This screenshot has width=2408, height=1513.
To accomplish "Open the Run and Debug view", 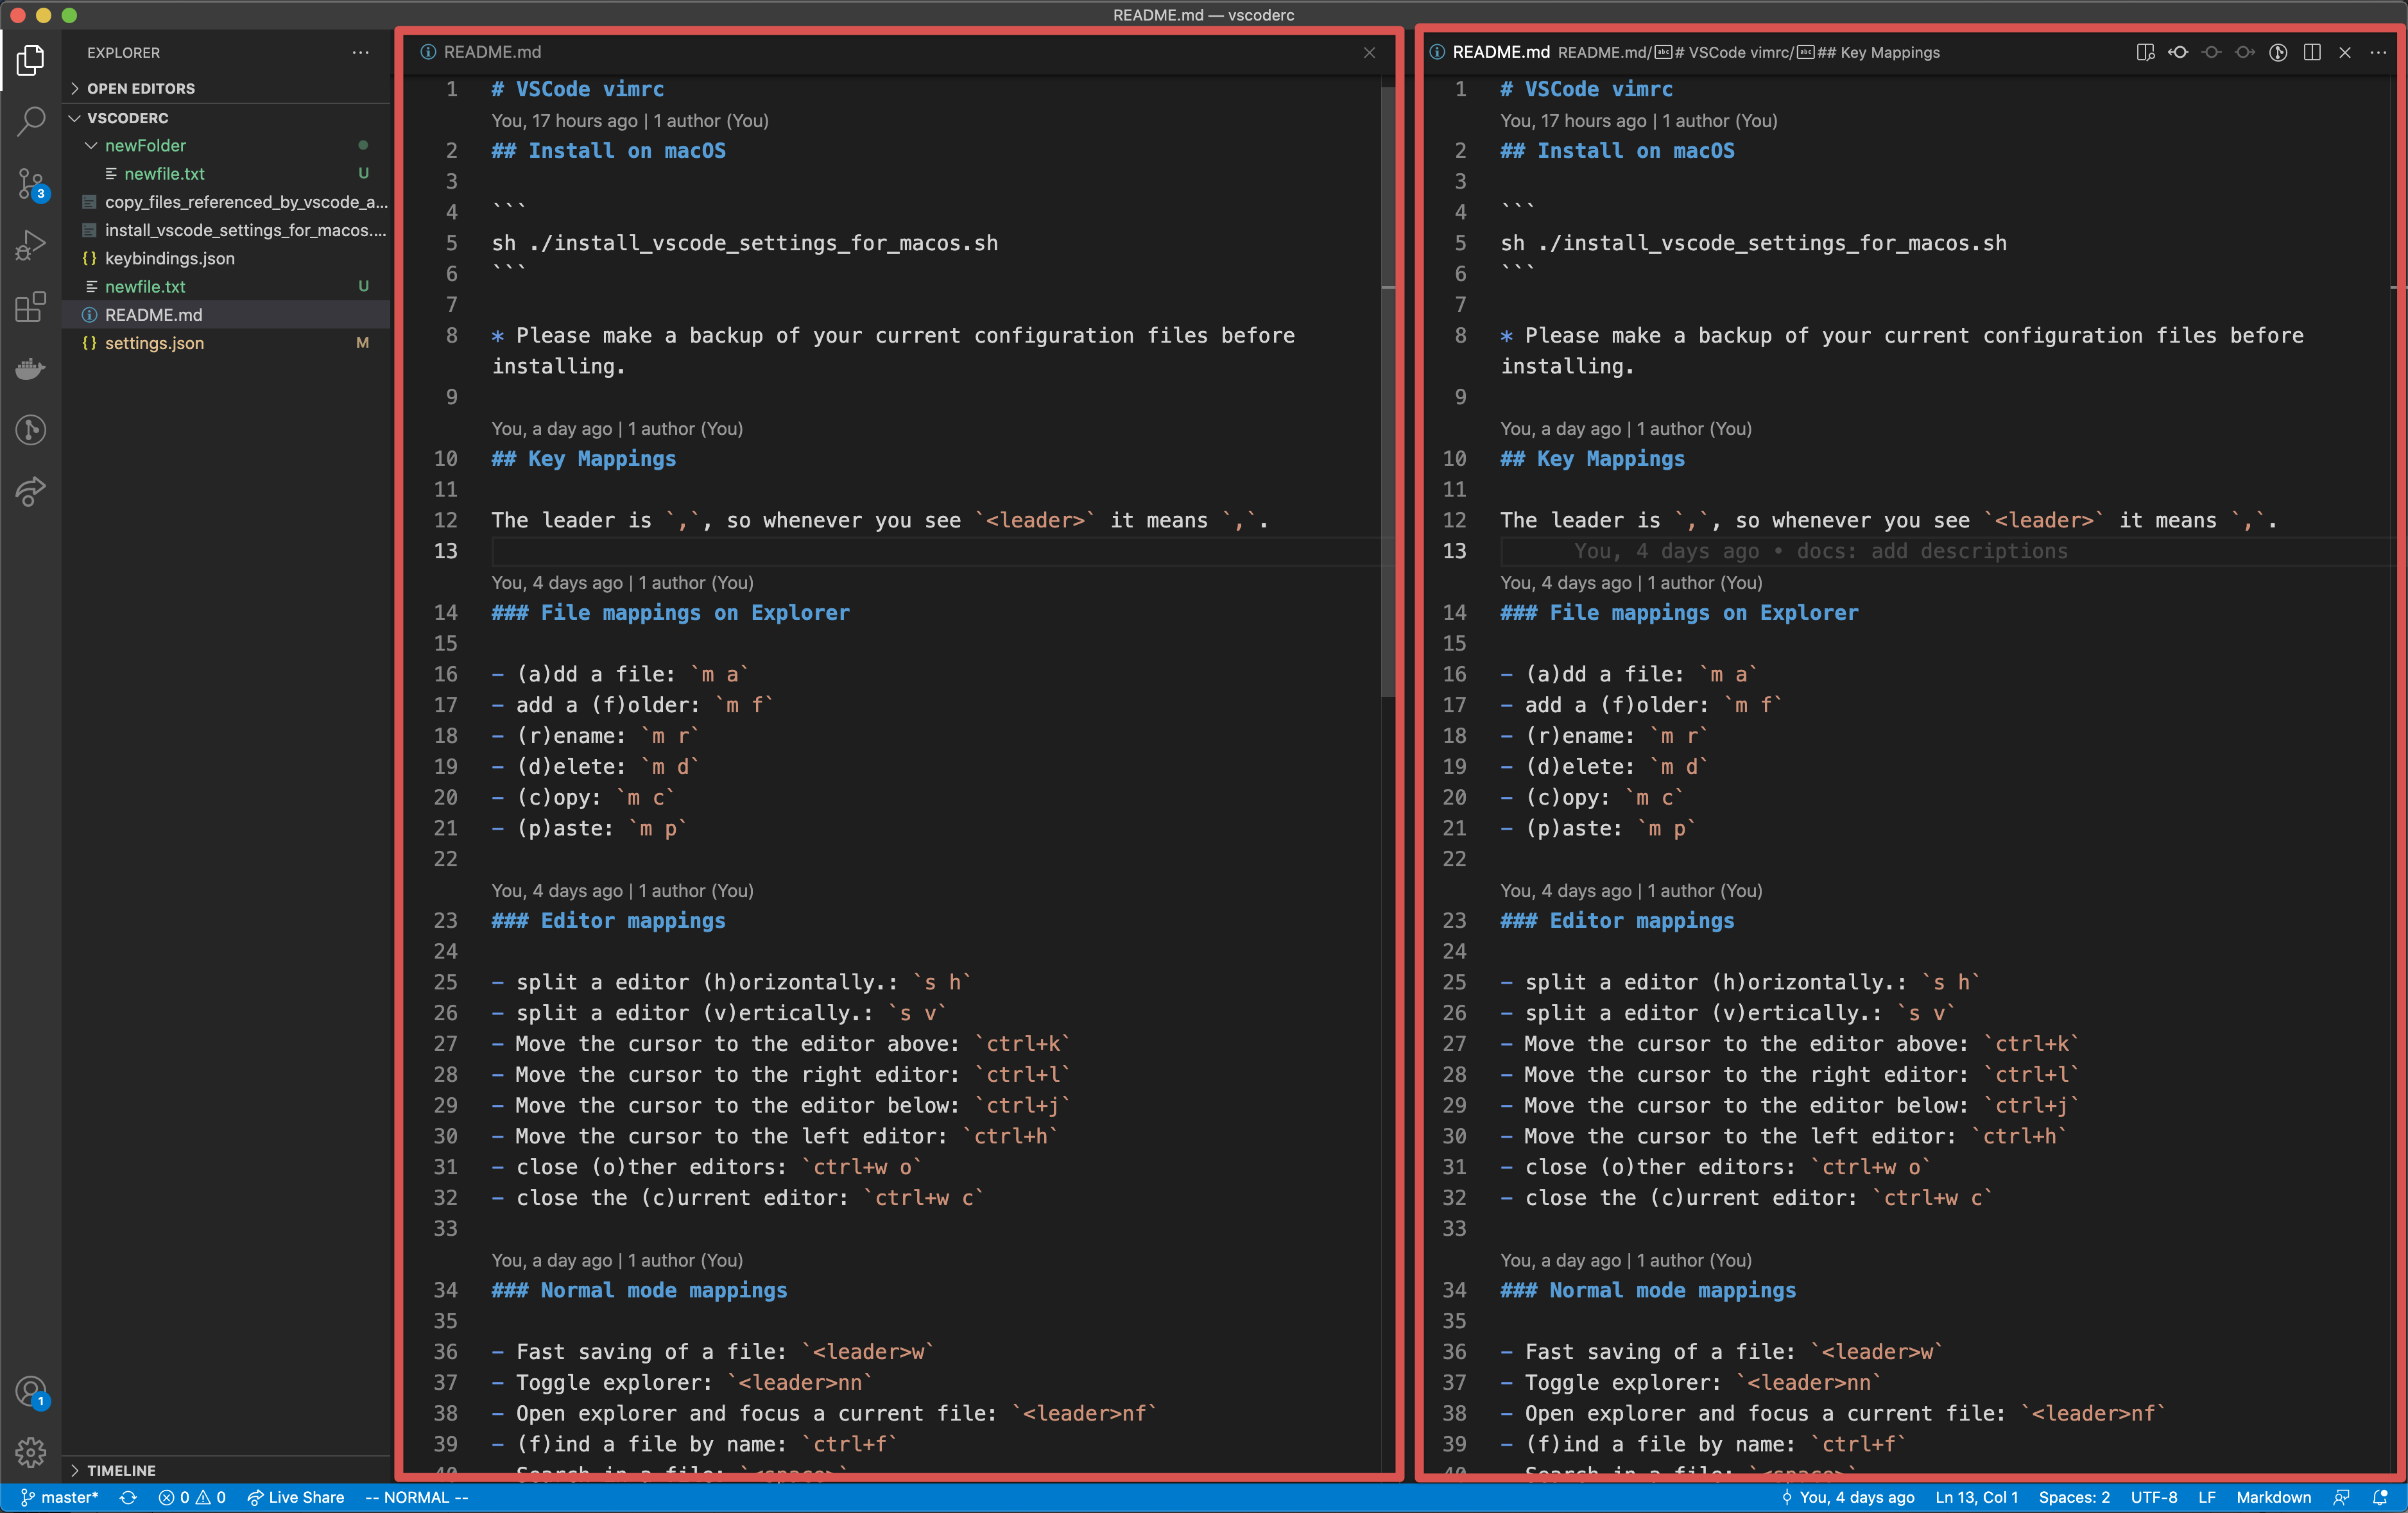I will coord(30,245).
